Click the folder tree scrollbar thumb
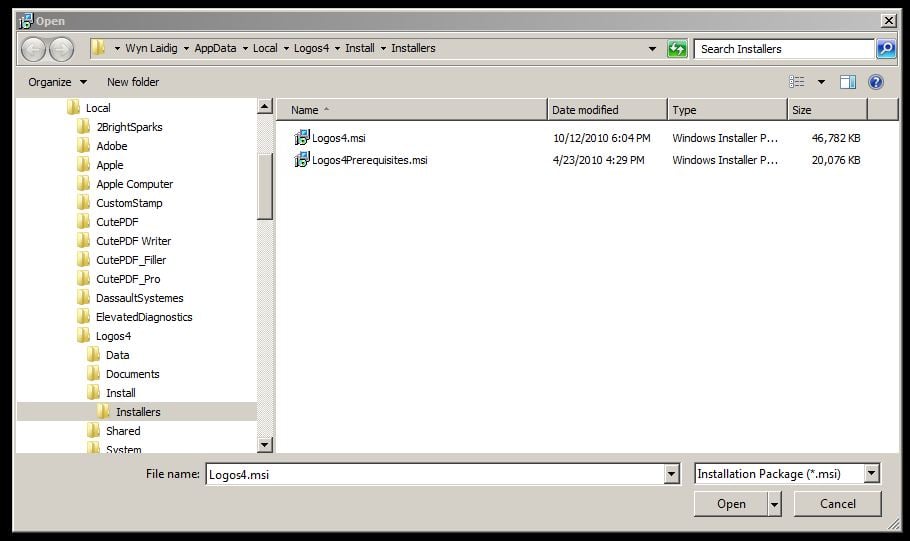The image size is (910, 541). pos(265,186)
